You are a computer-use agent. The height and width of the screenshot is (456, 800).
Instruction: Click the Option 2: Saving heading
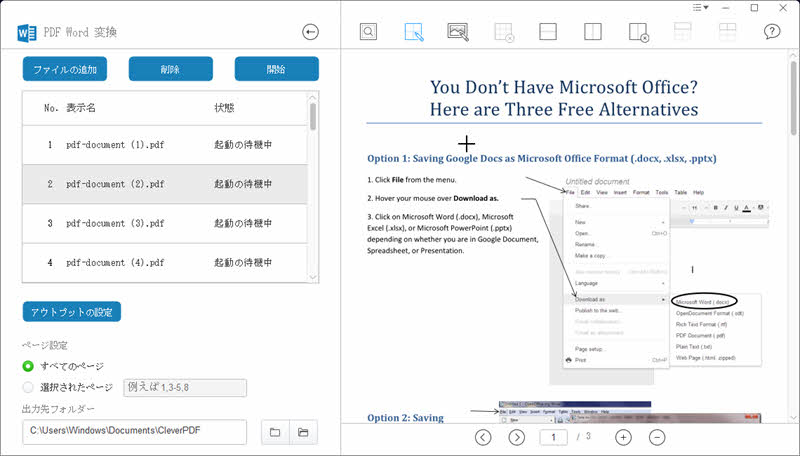pos(406,418)
